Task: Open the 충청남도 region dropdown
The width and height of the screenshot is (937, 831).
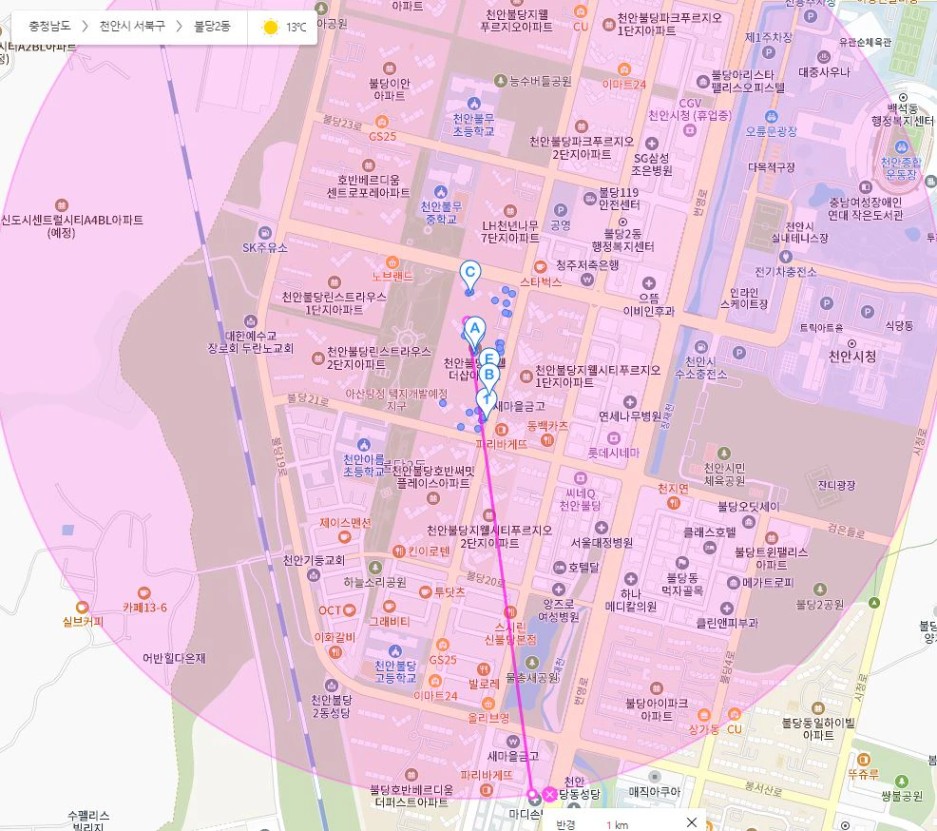Action: coord(50,26)
